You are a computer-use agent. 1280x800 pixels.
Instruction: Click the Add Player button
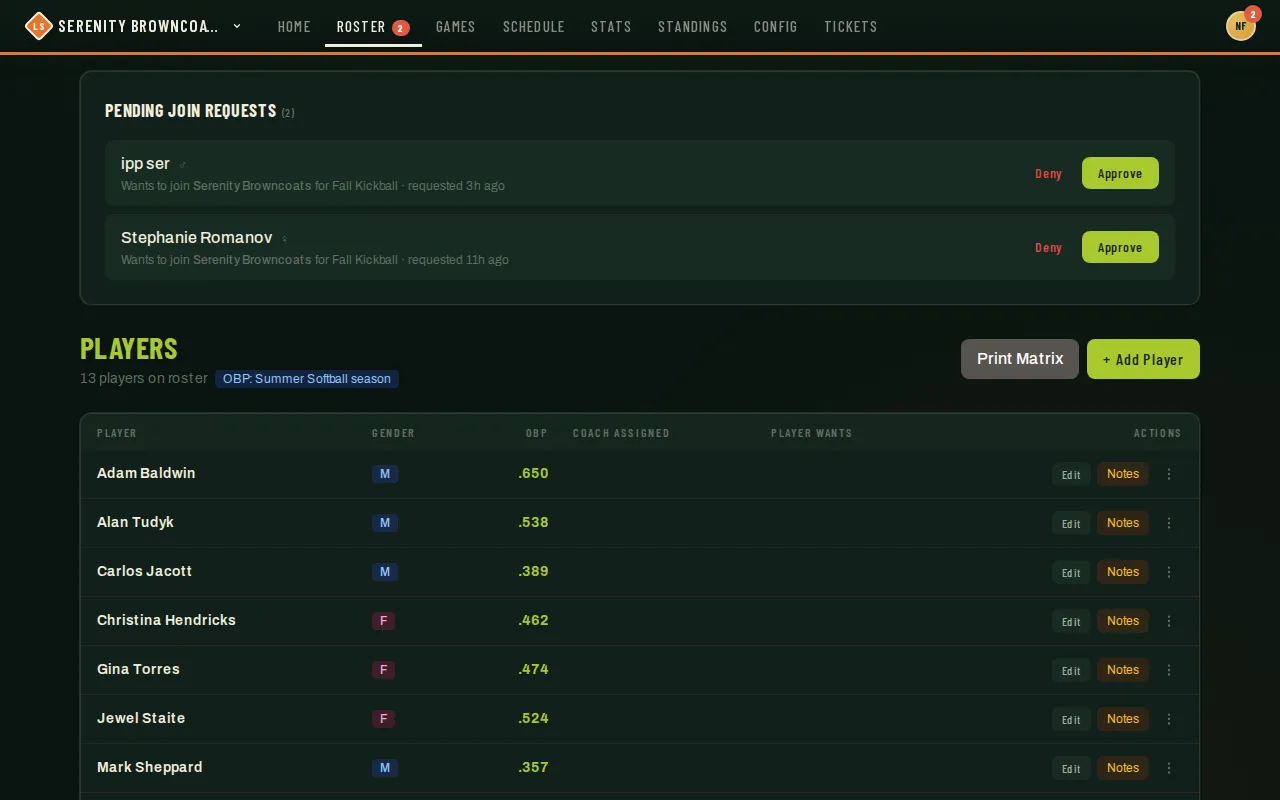1143,359
